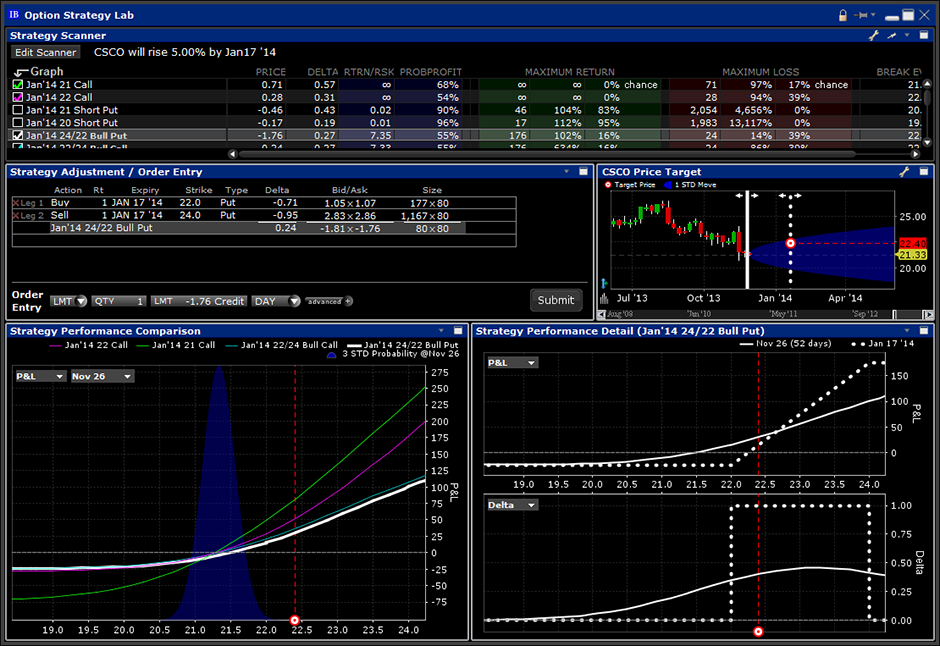
Task: Toggle the Jan'14 21 Call graph checkbox
Action: point(18,84)
